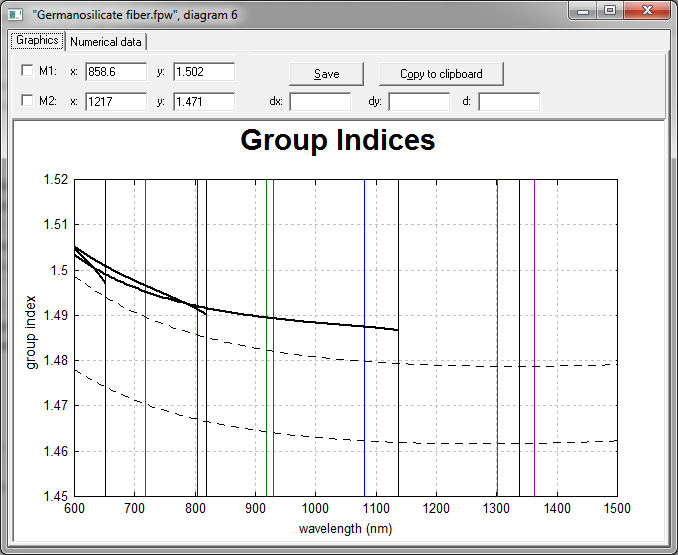
Task: Click the dy output field
Action: point(419,102)
